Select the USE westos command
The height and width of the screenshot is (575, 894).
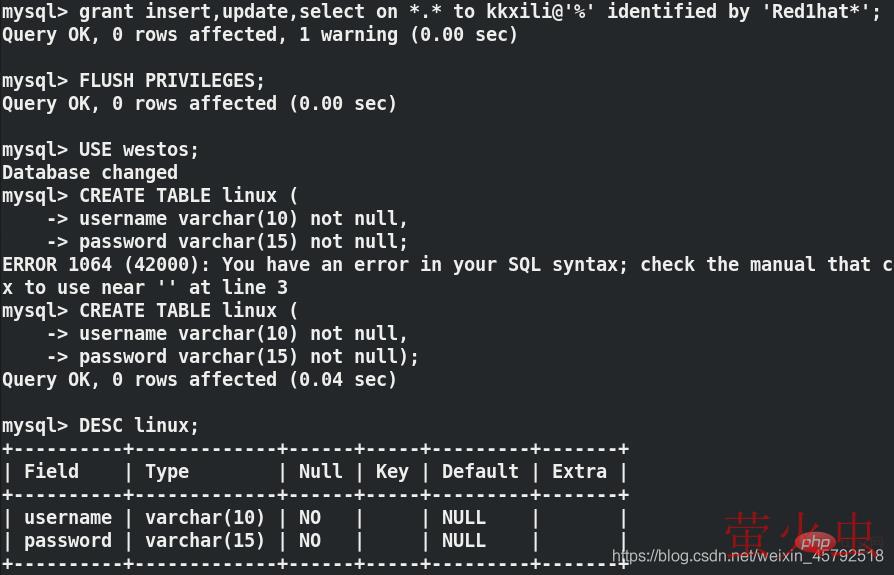tap(139, 150)
